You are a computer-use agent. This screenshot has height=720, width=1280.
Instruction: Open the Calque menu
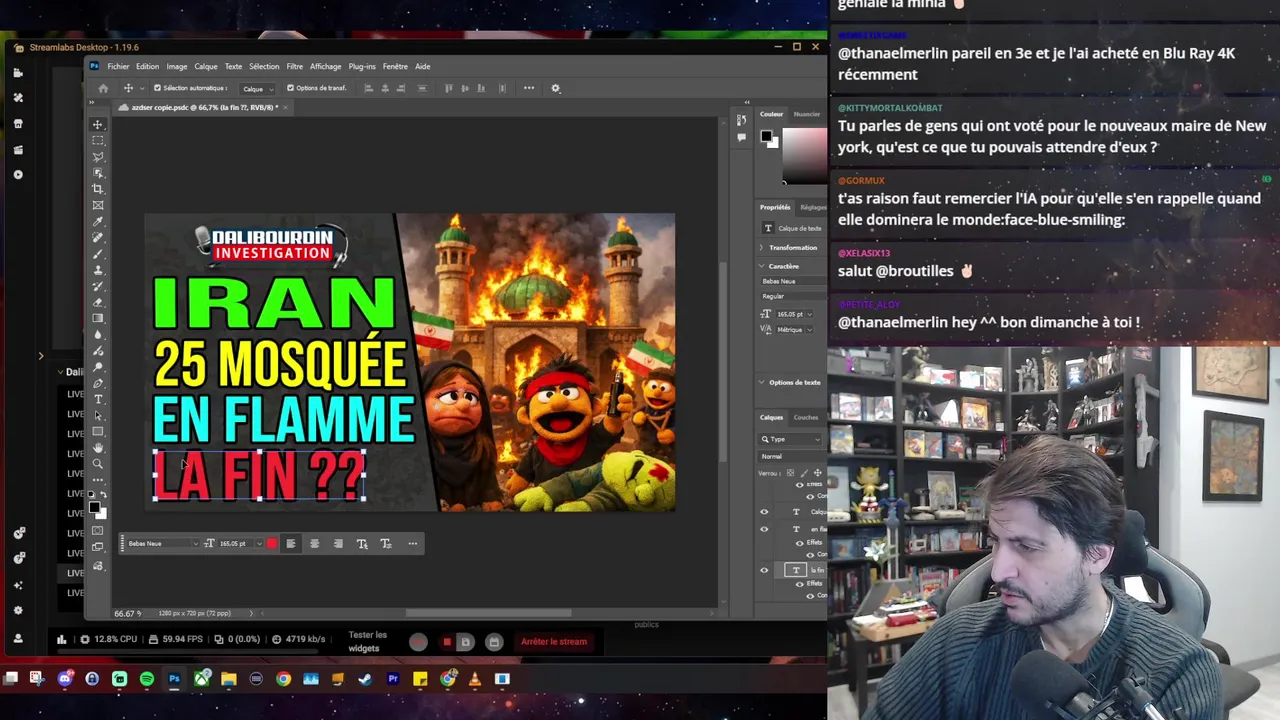206,66
